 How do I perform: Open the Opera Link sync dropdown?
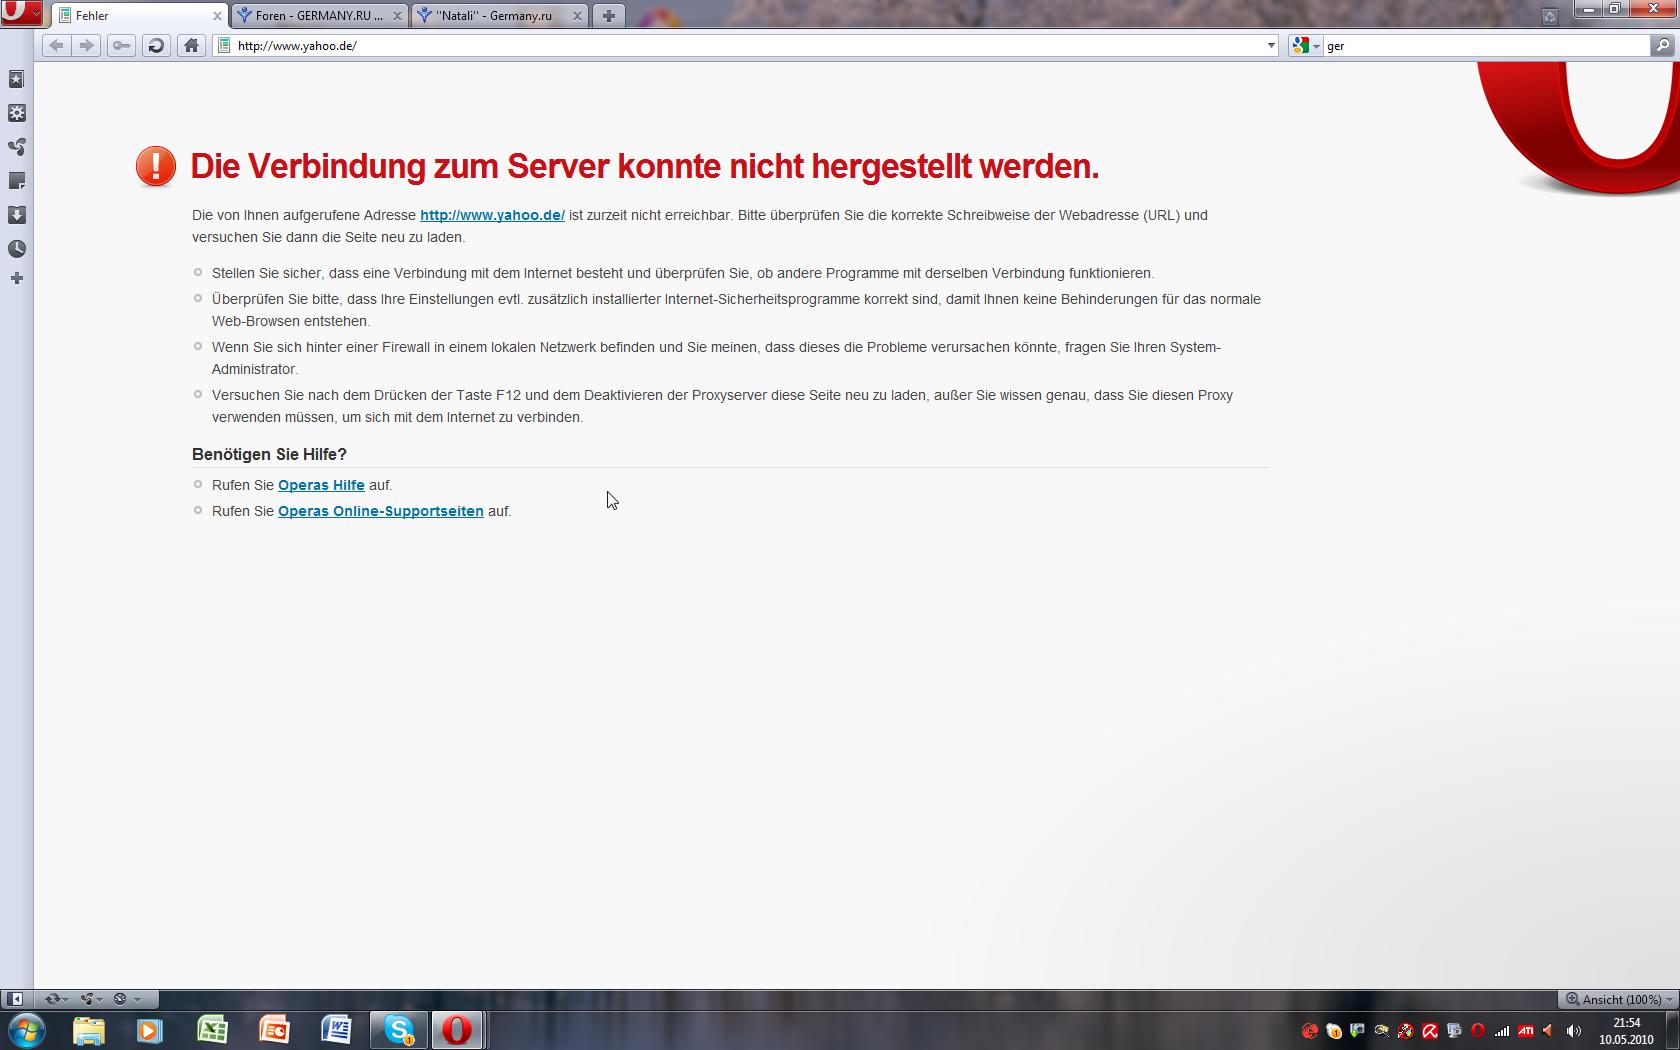(56, 999)
